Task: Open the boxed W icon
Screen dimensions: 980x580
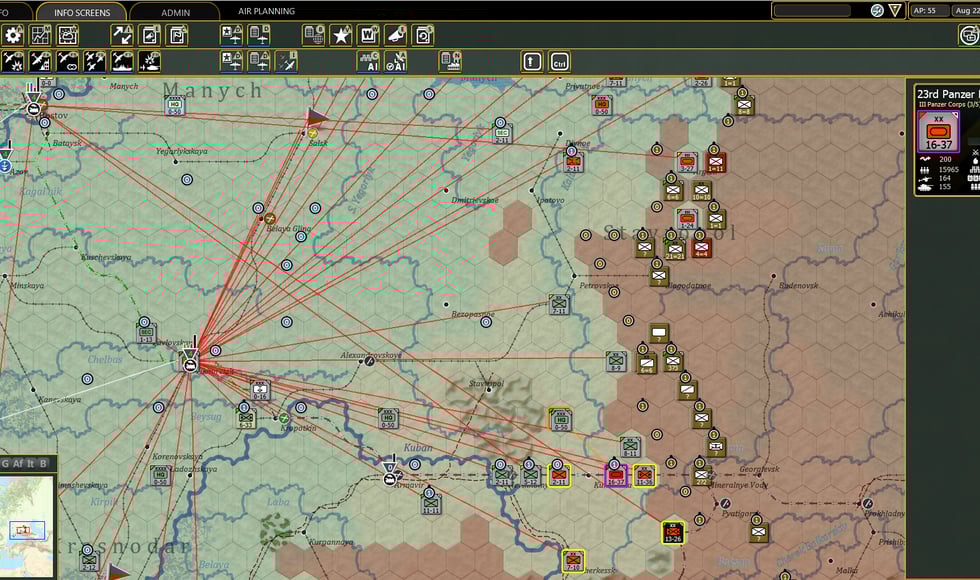Action: 369,35
